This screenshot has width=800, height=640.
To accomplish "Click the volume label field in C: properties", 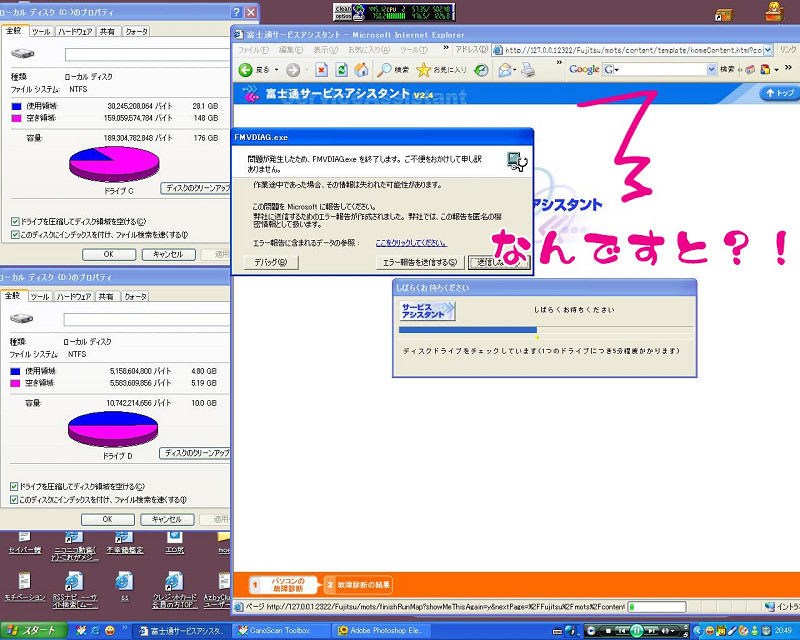I will point(147,55).
